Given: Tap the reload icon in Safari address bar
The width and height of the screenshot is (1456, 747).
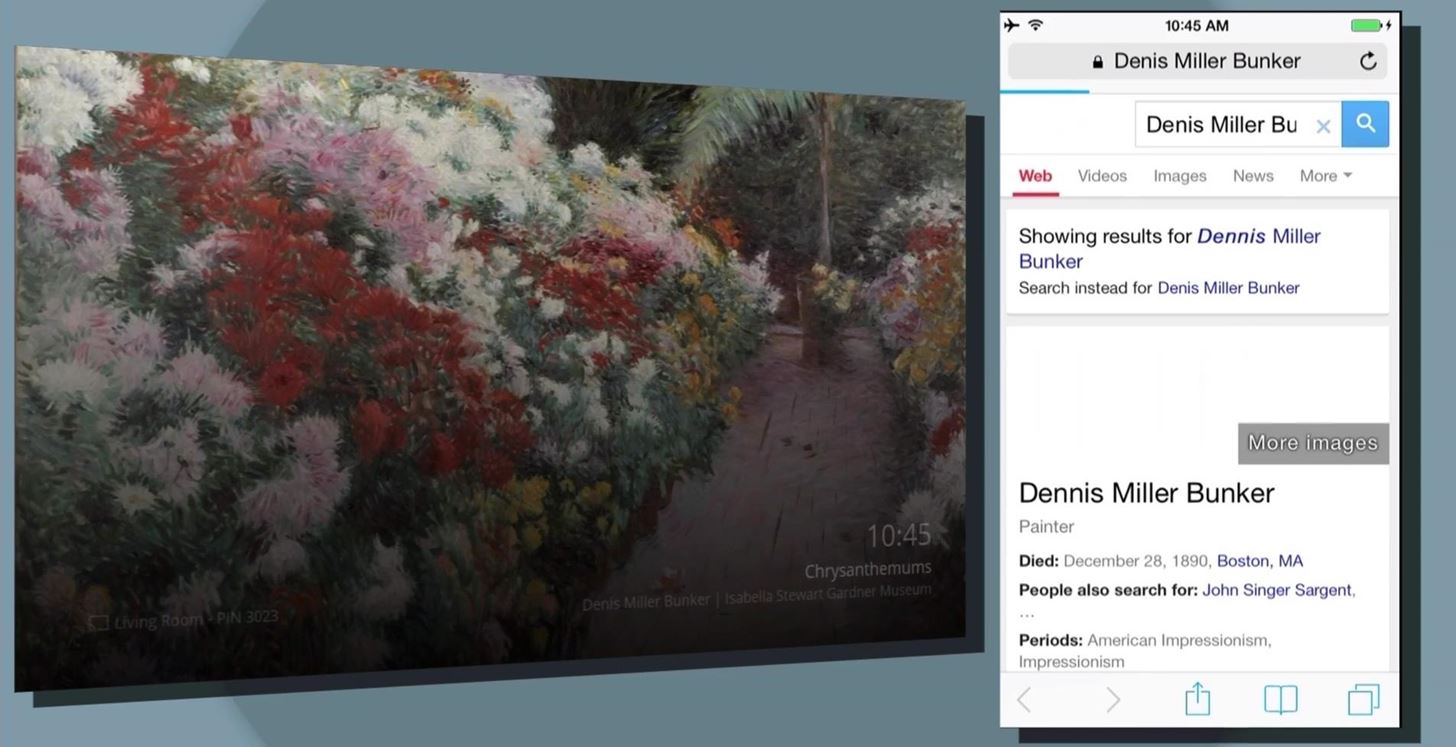Looking at the screenshot, I should [1368, 61].
